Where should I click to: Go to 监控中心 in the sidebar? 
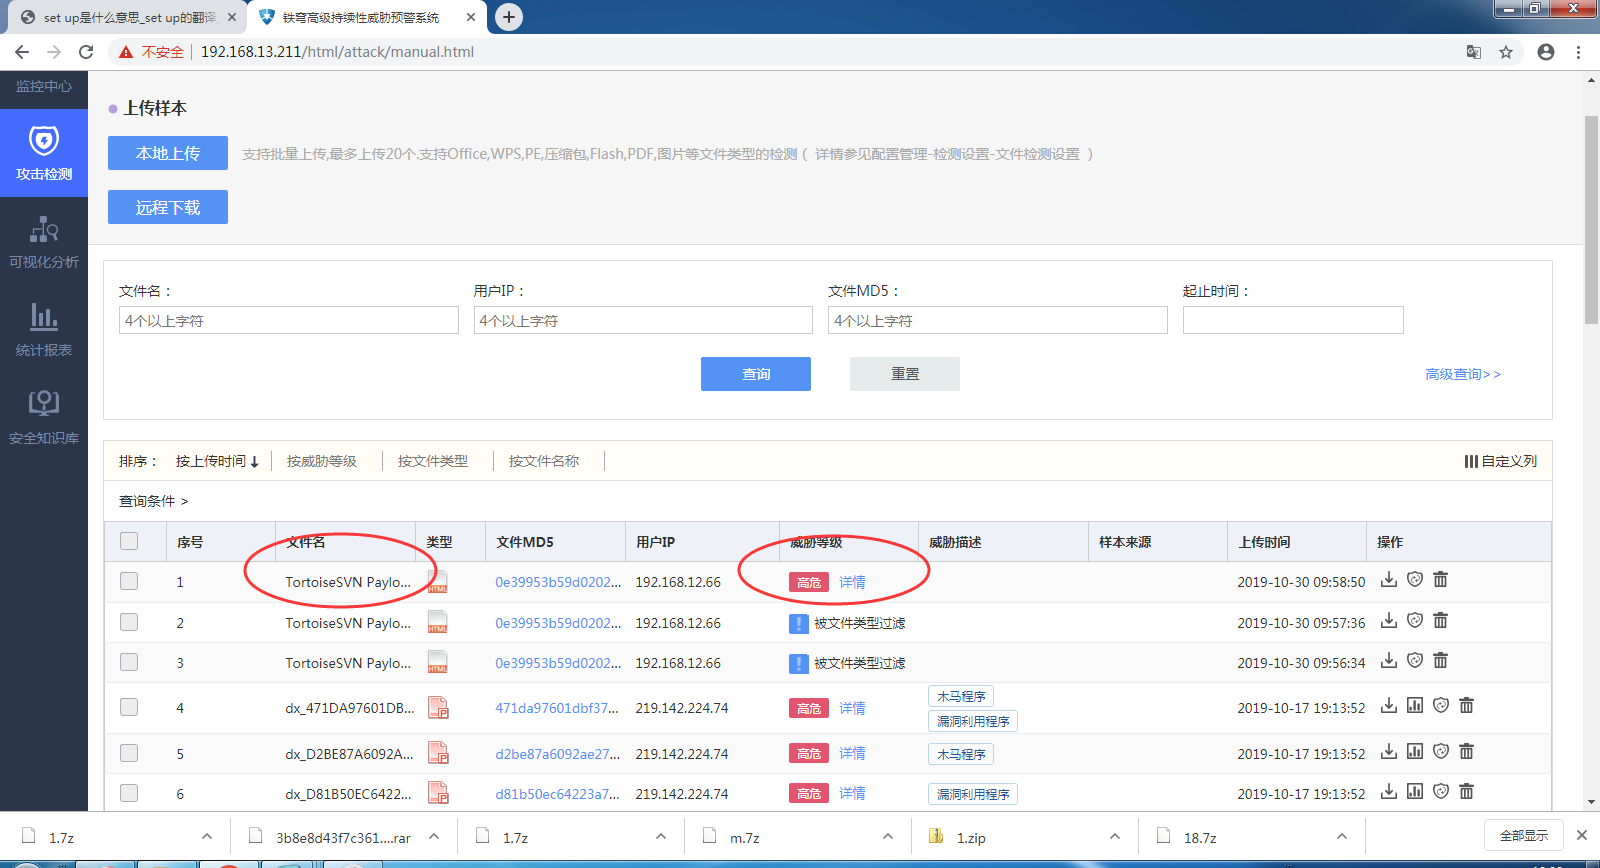pos(44,86)
